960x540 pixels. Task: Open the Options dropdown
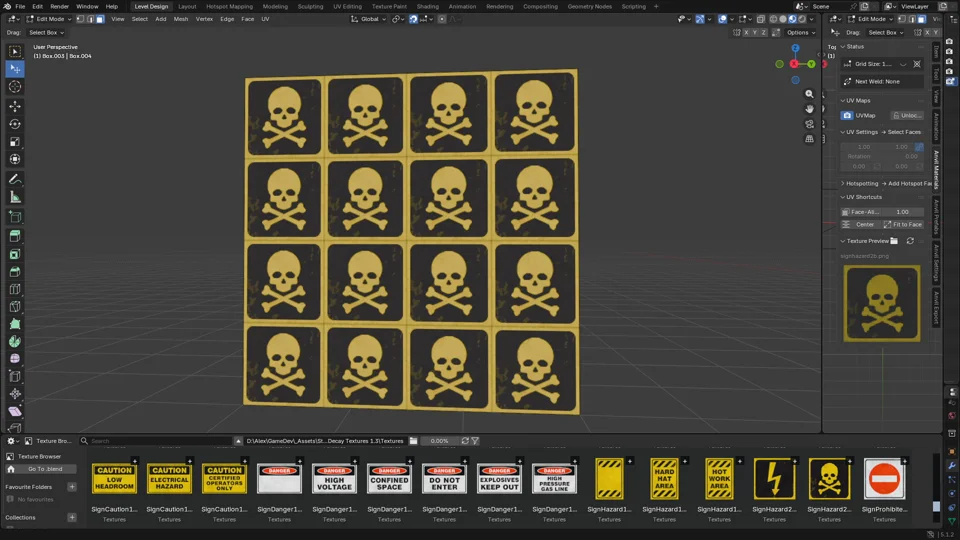800,32
